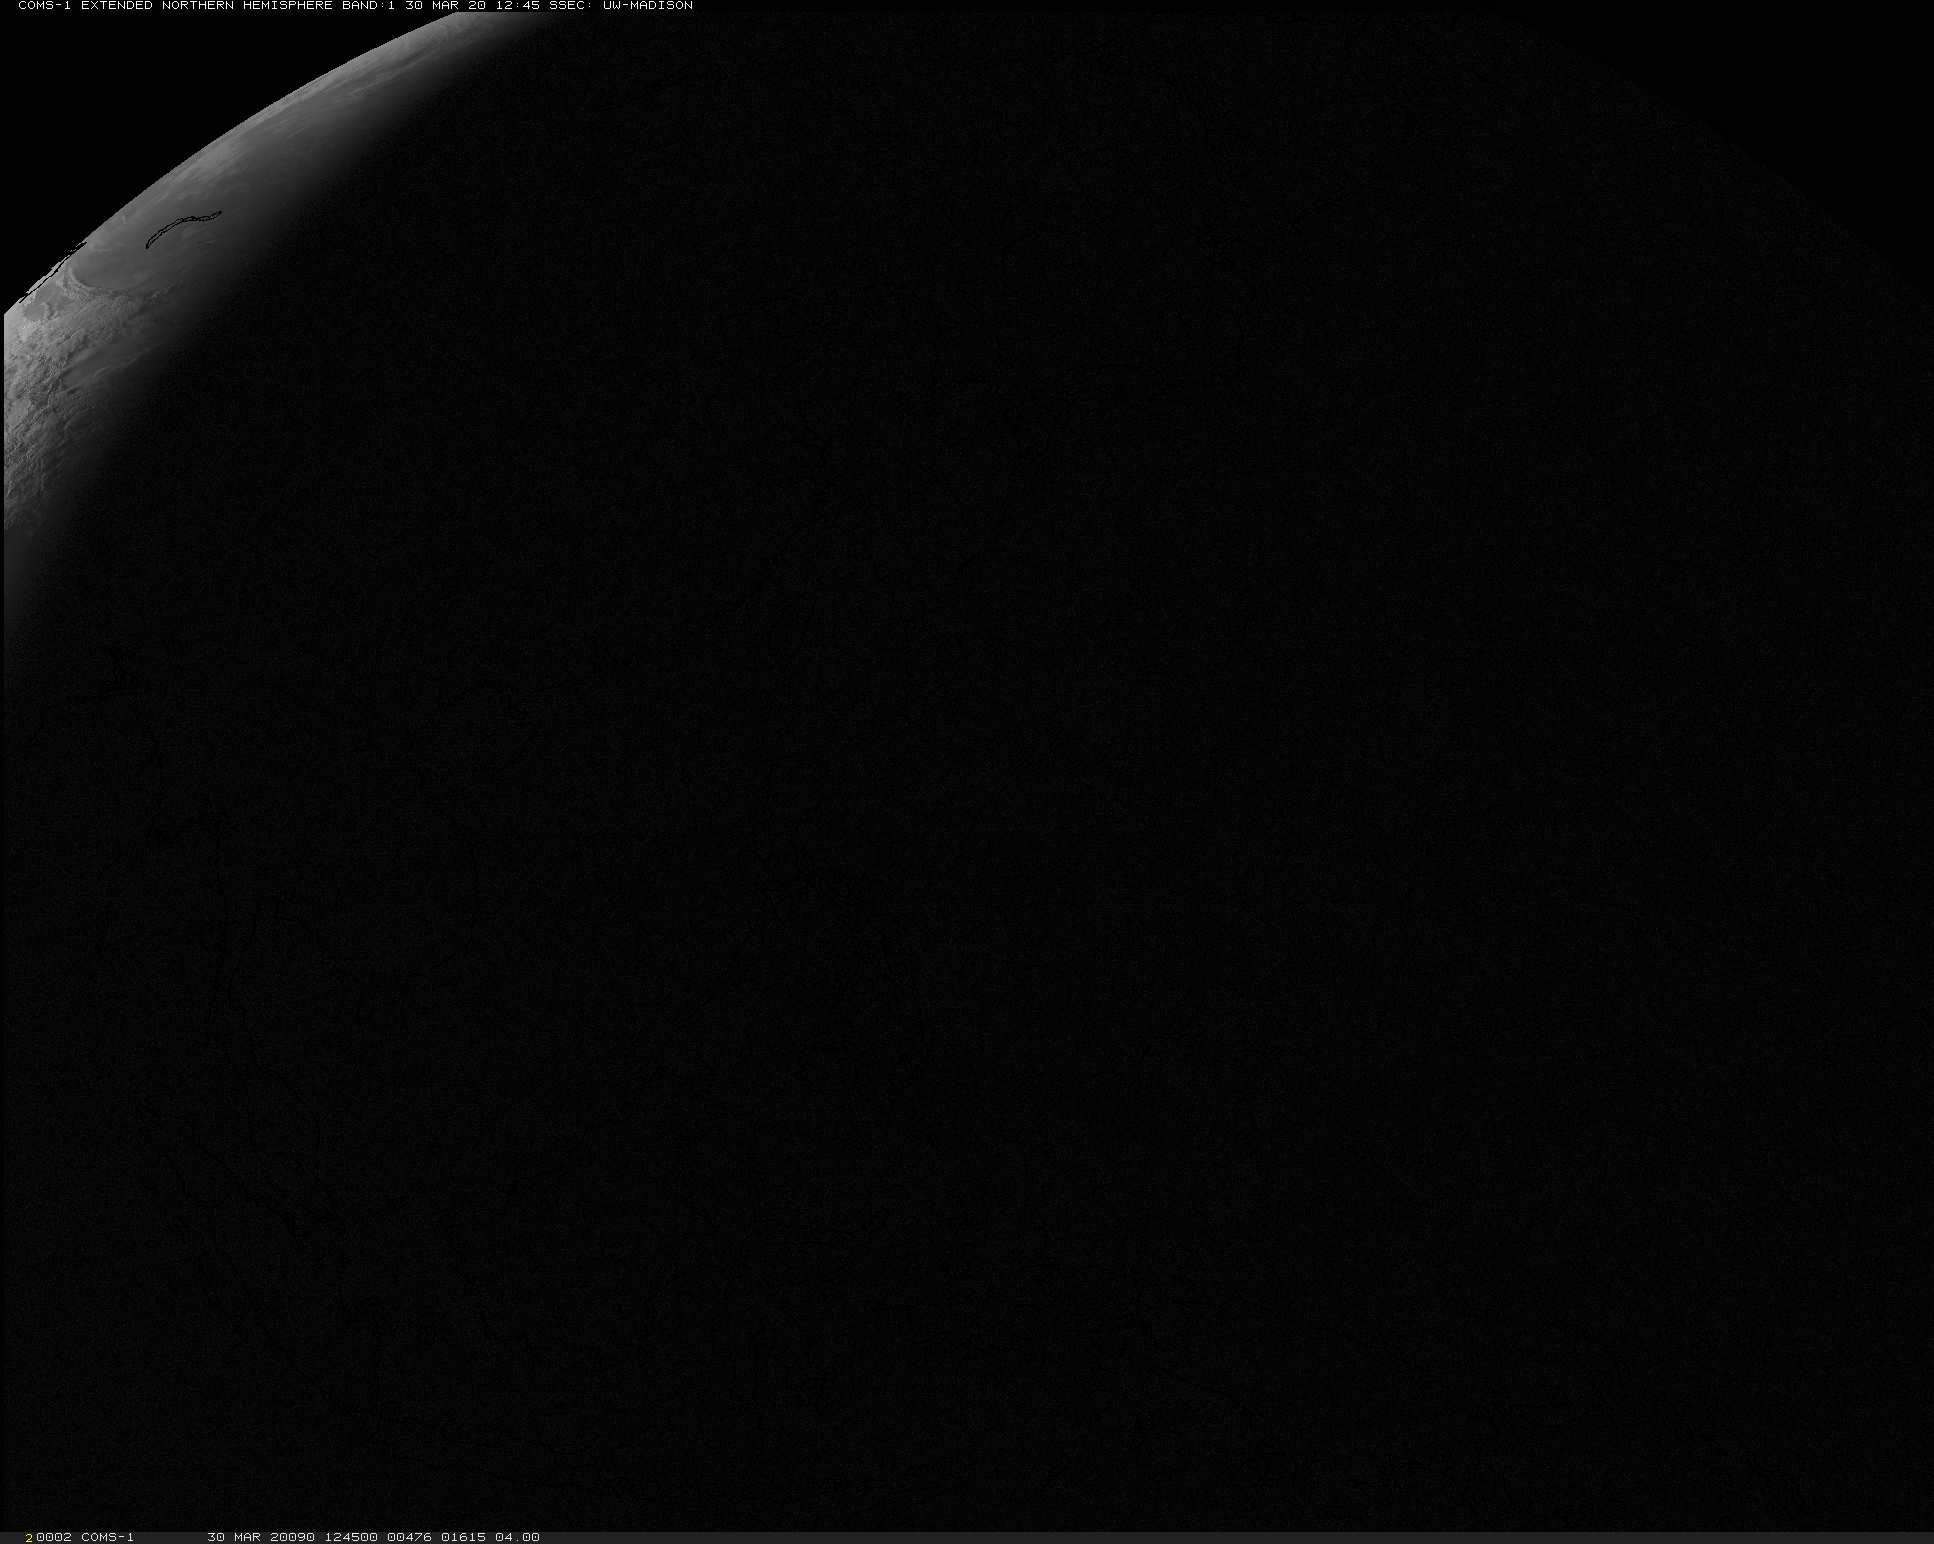Click 'EXTENDED NORTHERN HEMISPHERE' in the header
Viewport: 1934px width, 1544px height.
(207, 6)
